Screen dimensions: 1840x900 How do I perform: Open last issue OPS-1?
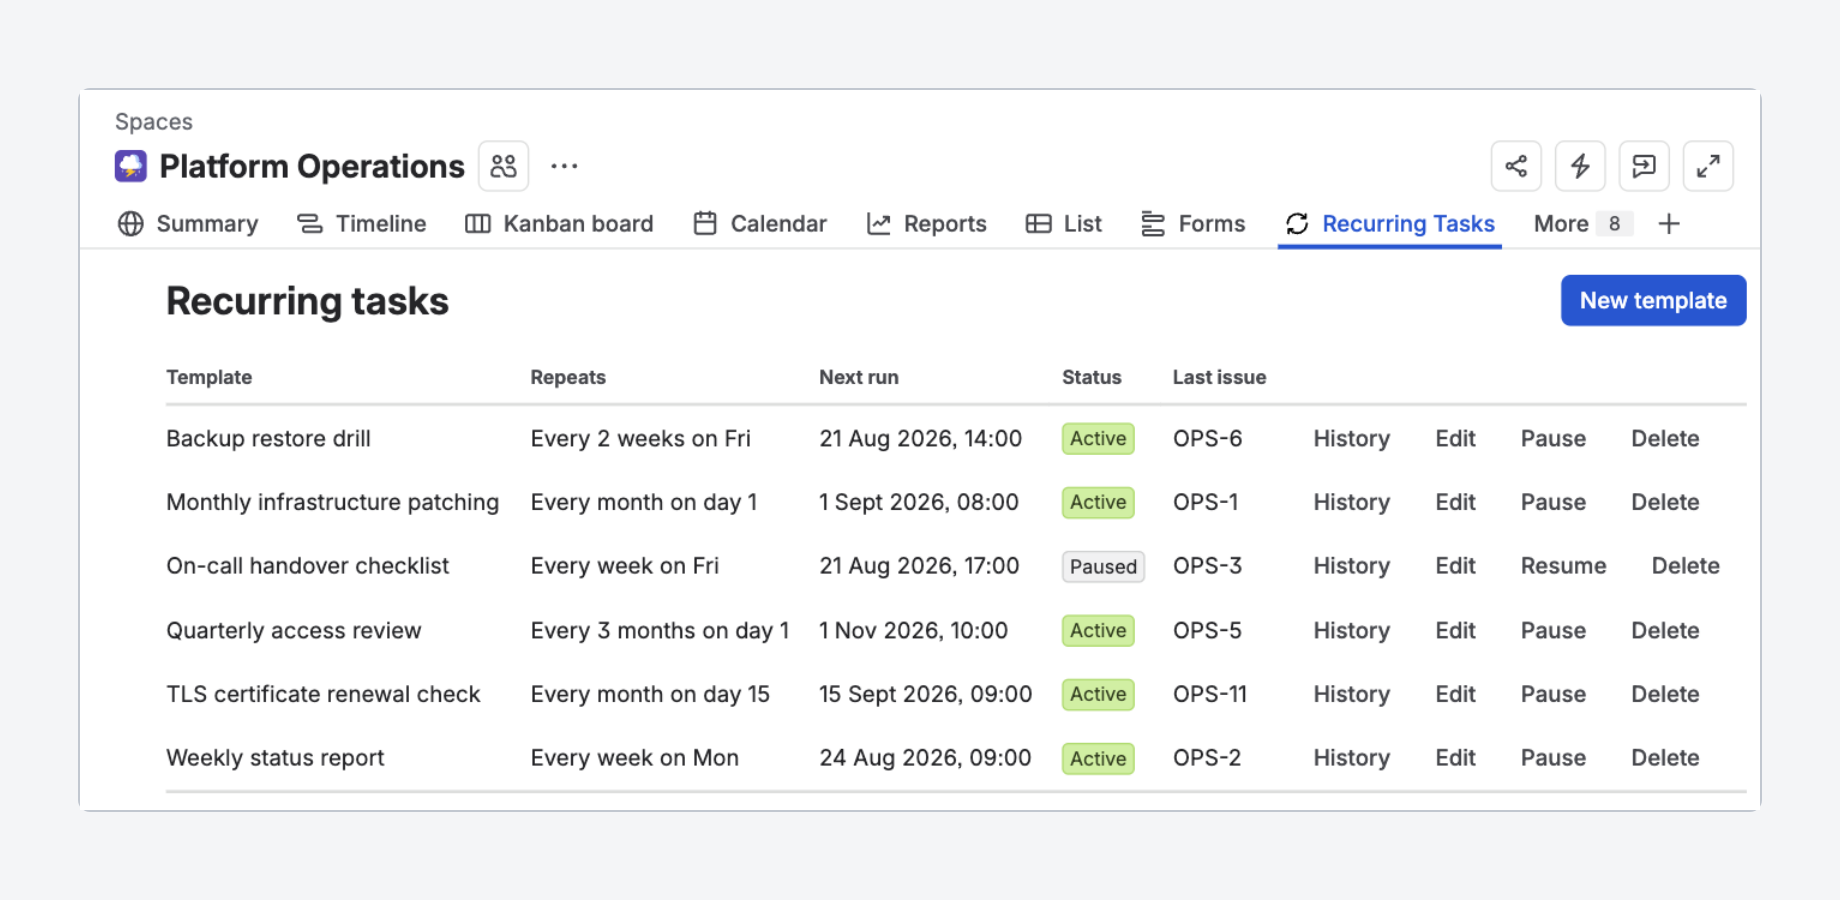(1206, 502)
